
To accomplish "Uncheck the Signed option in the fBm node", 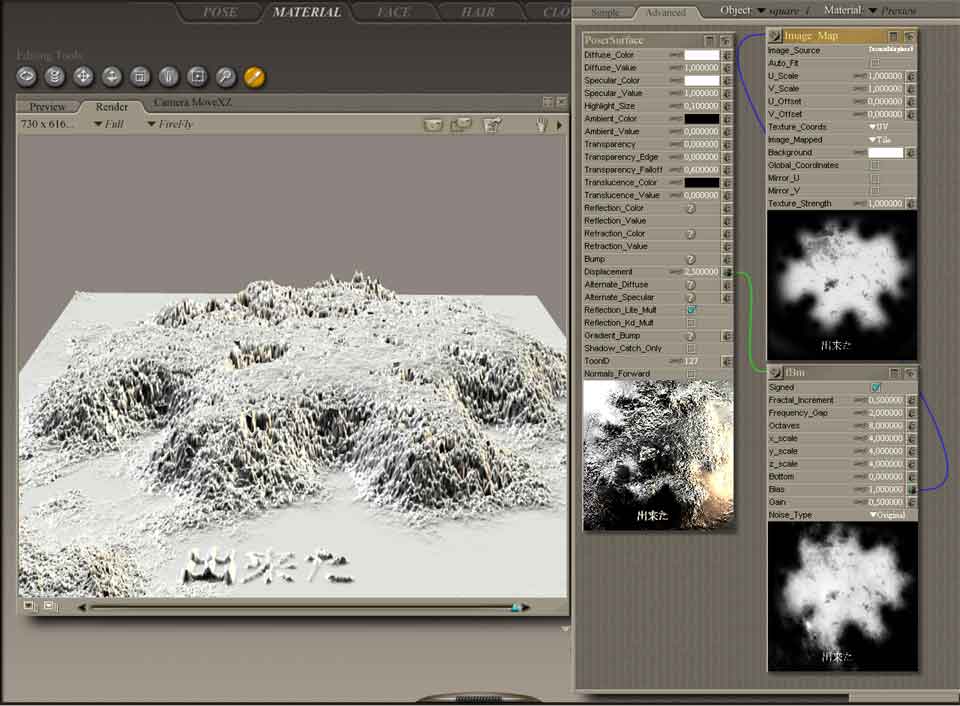I will [x=876, y=387].
